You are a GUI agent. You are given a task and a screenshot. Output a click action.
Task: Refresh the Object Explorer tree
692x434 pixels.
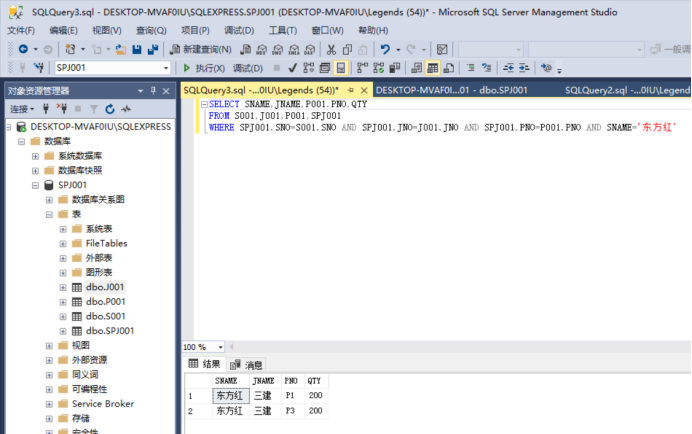click(x=110, y=109)
